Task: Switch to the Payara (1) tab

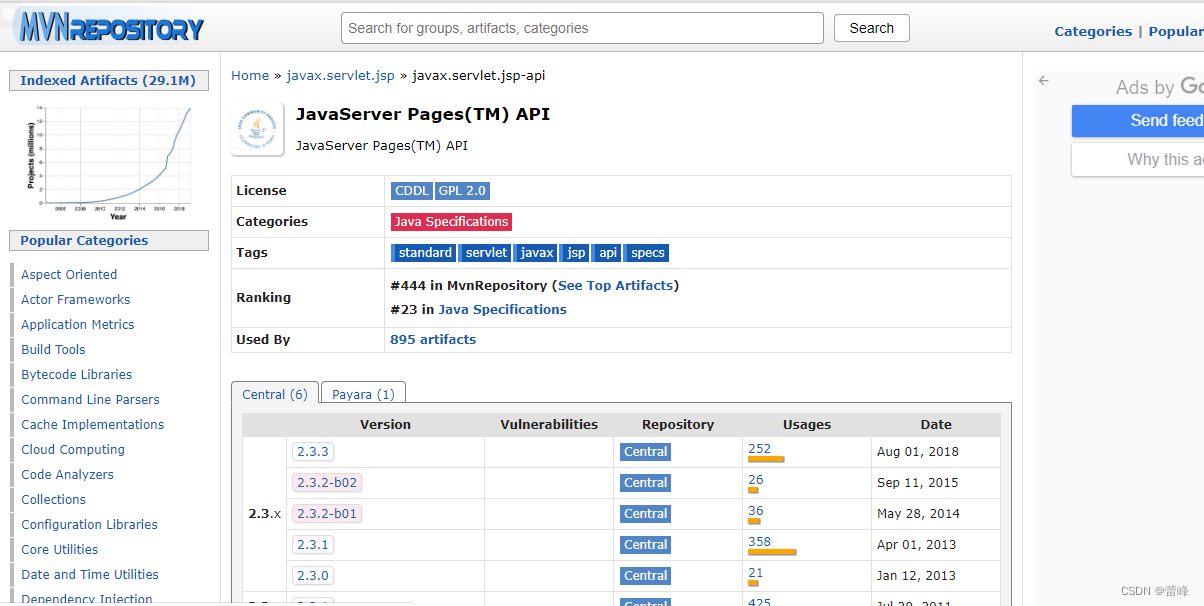Action: [363, 394]
